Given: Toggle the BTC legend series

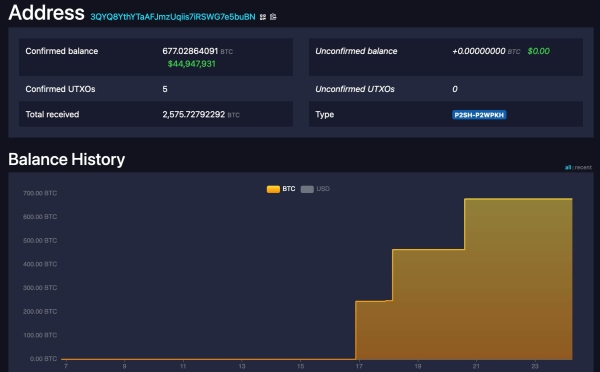Looking at the screenshot, I should coord(281,189).
